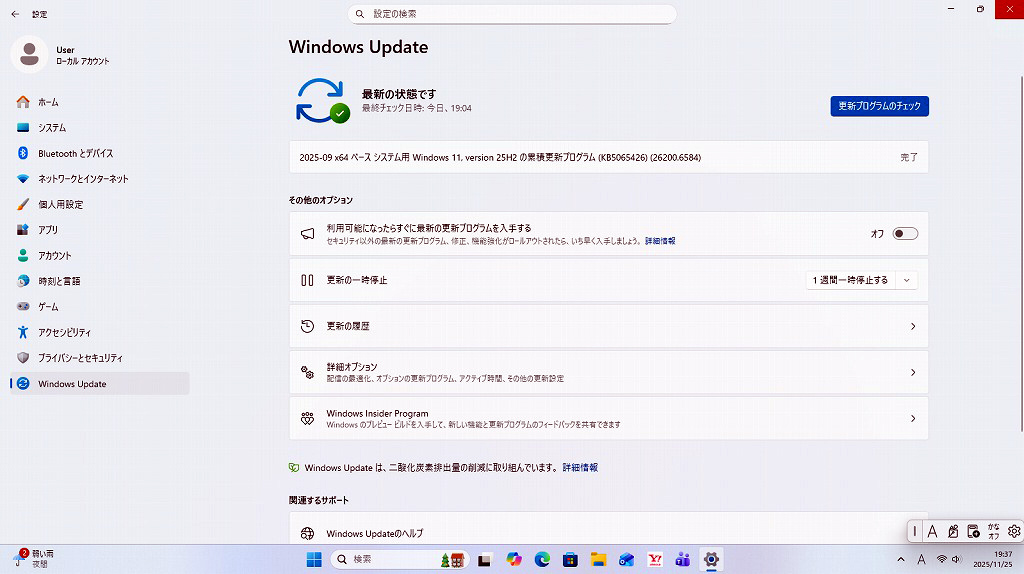Show hidden tray icons chevron
Image resolution: width=1024 pixels, height=574 pixels.
[901, 560]
